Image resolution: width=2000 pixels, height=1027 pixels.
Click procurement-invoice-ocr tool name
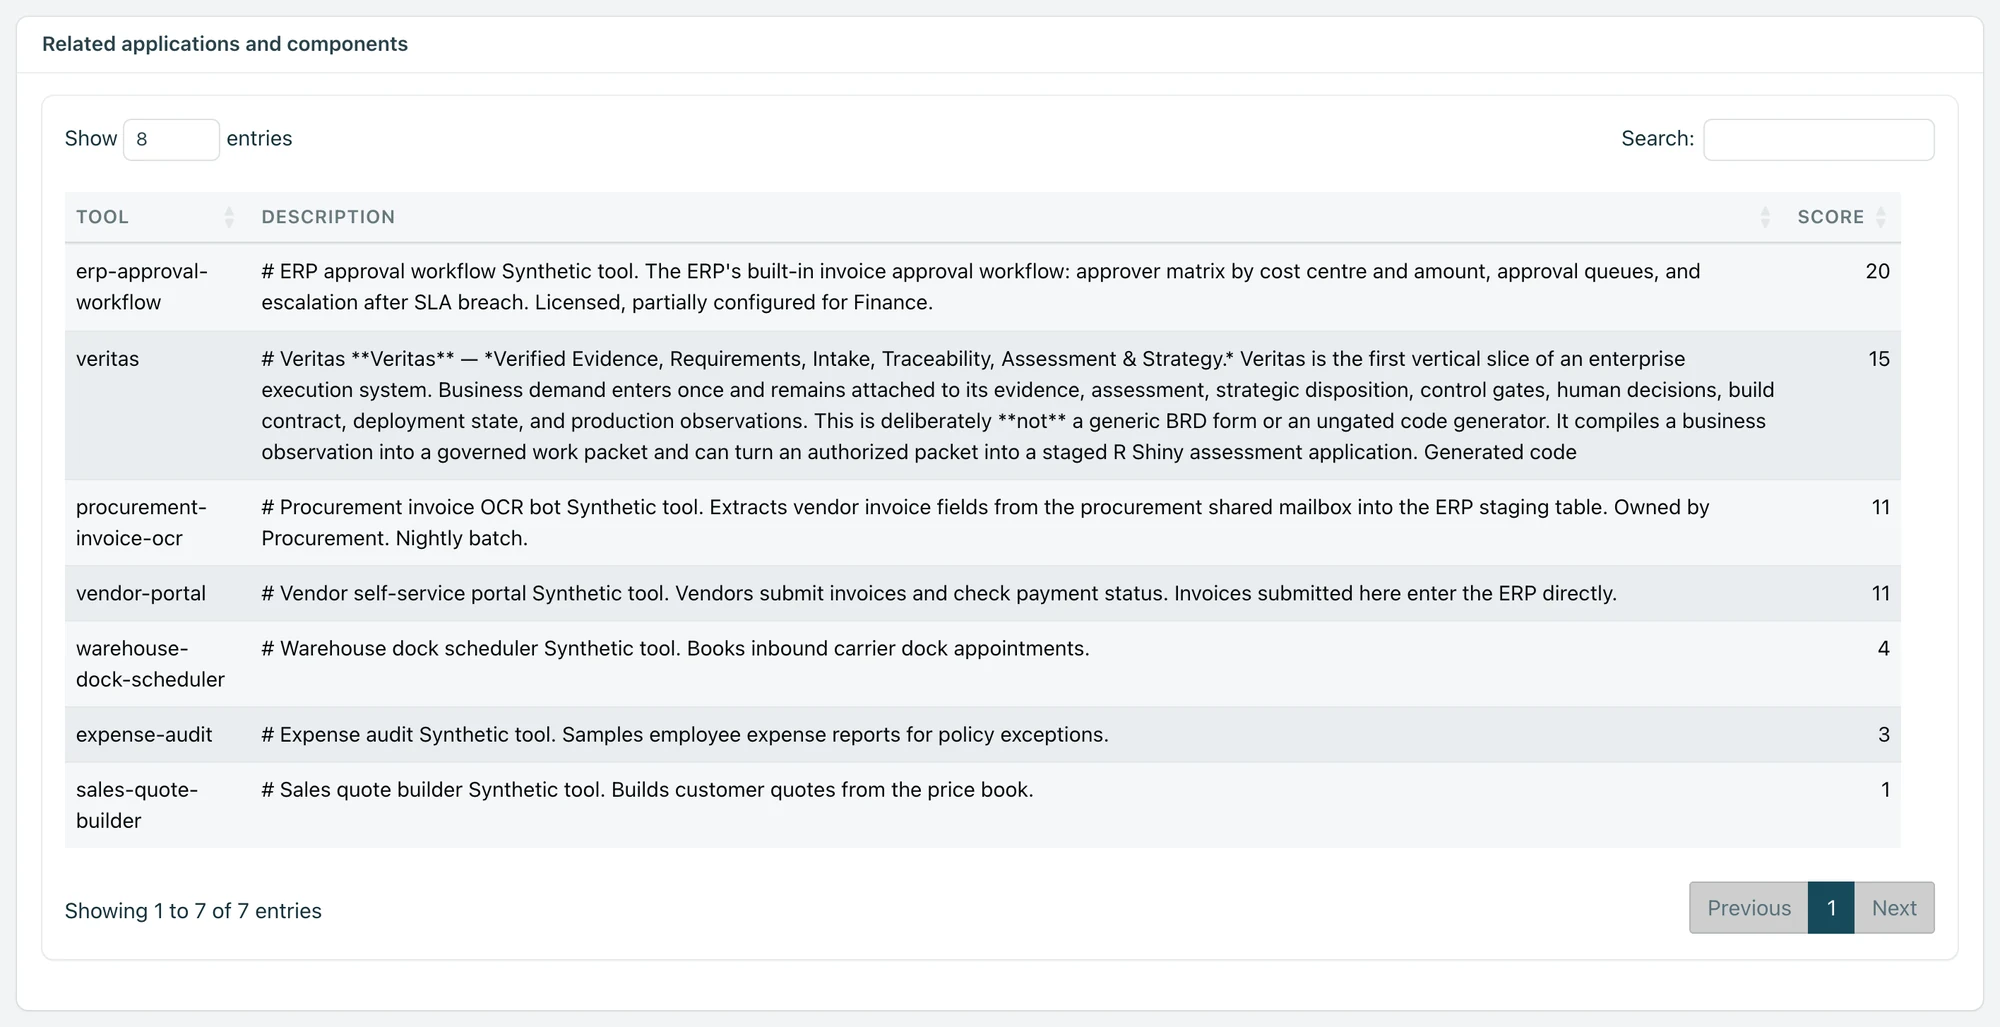(x=141, y=522)
